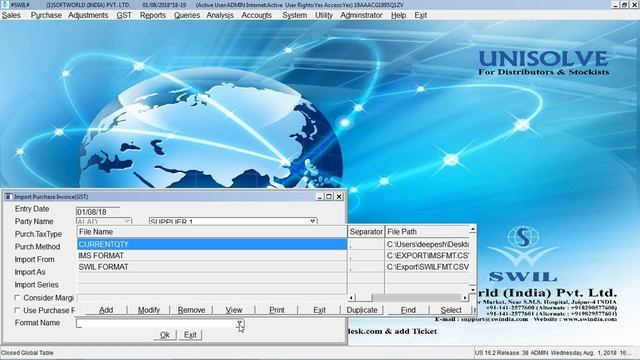The image size is (640, 360).
Task: Open the party code dropdown arrow
Action: [127, 221]
